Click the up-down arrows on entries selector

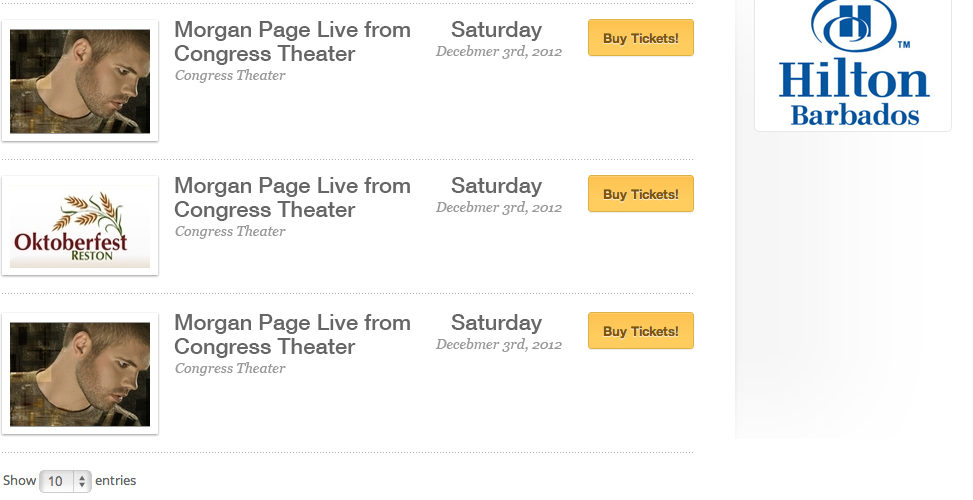click(x=82, y=481)
